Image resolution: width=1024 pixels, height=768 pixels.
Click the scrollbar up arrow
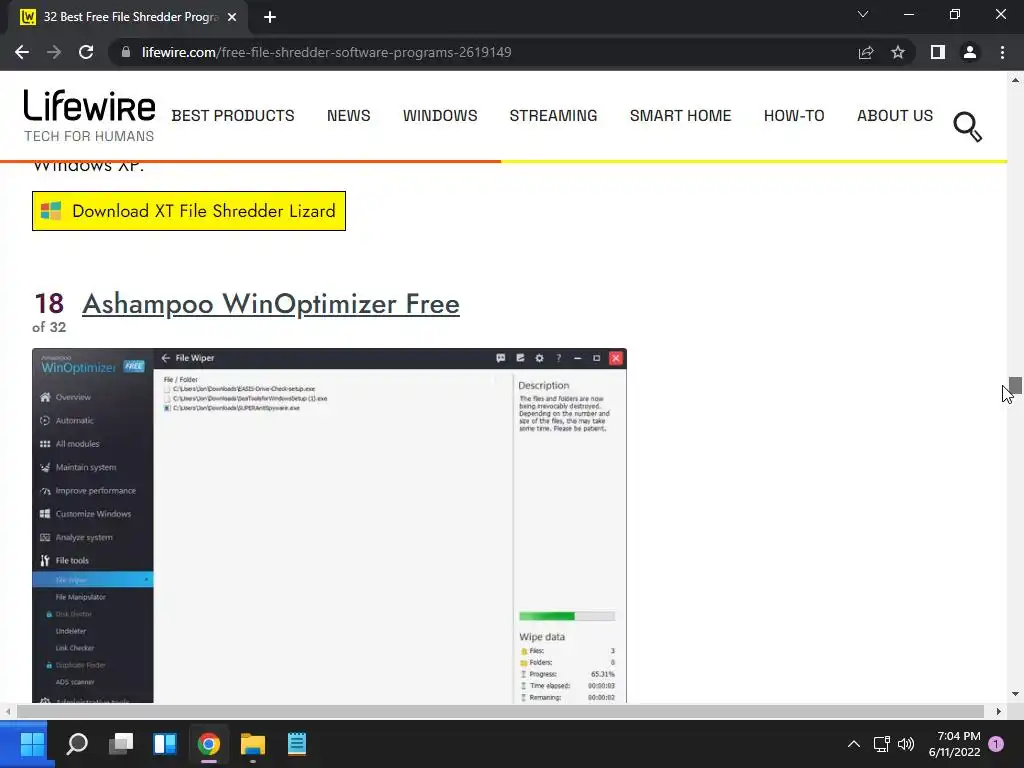[1015, 80]
